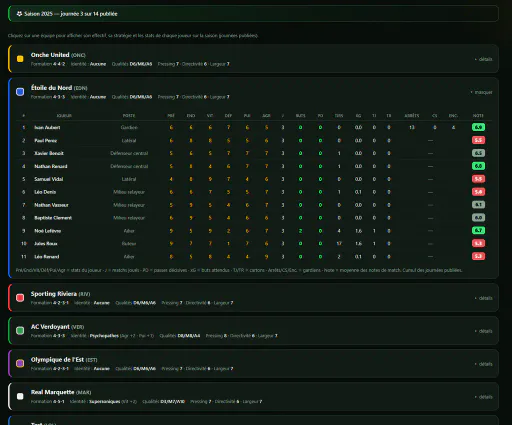This screenshot has width=512, height=425.
Task: Expand Onche United details
Action: point(483,59)
